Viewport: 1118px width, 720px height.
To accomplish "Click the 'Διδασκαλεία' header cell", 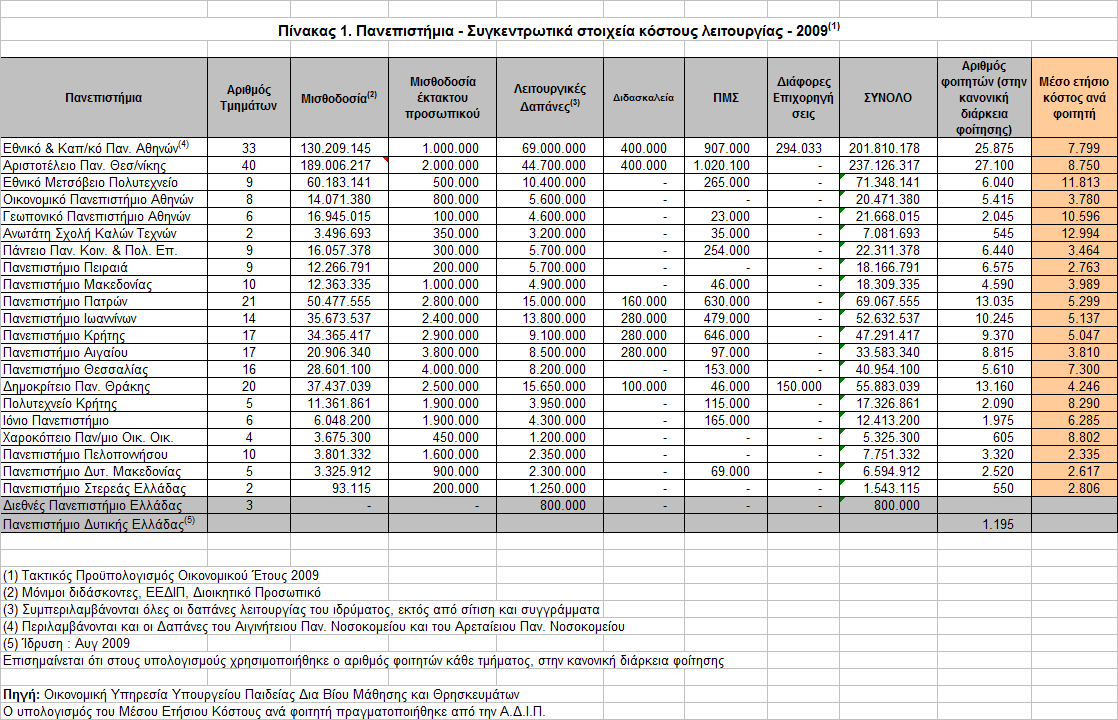I will tap(643, 98).
